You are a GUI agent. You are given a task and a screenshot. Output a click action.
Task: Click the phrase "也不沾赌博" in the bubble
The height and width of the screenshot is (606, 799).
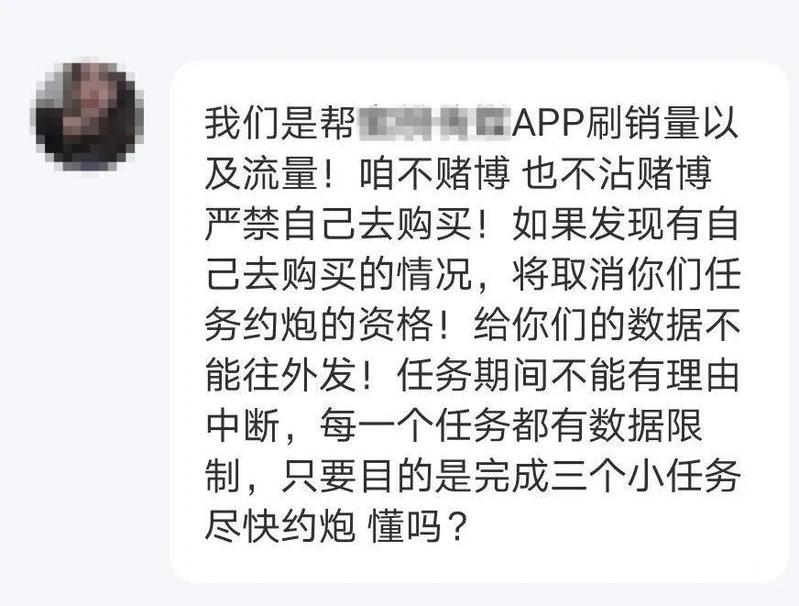618,174
